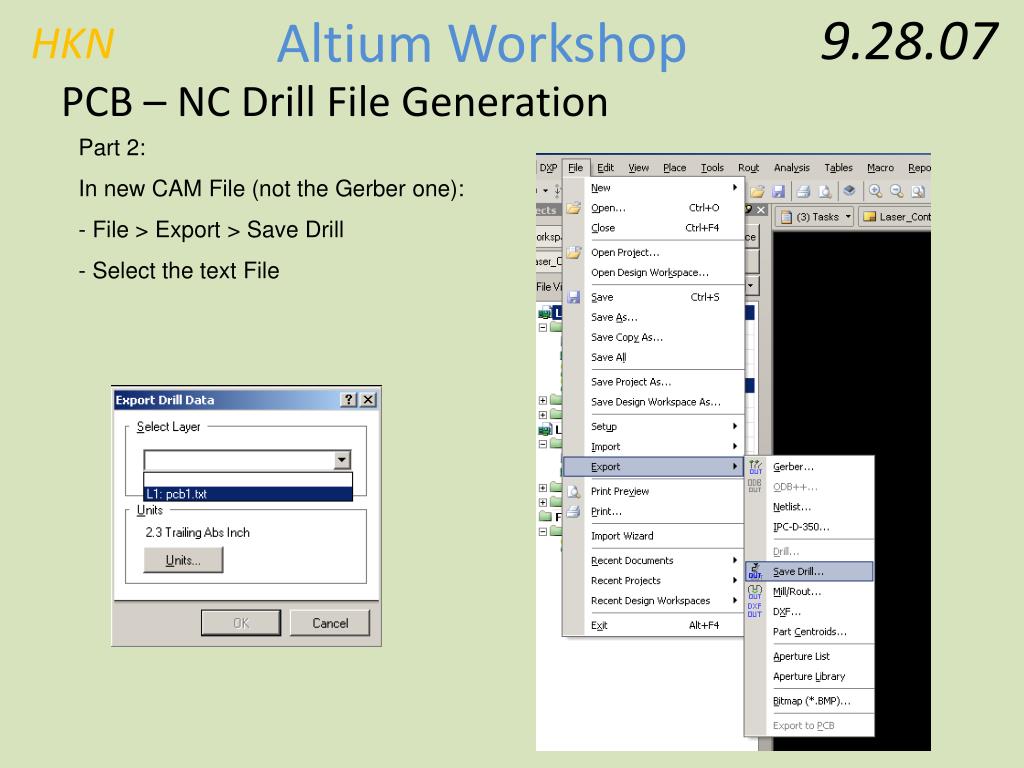This screenshot has width=1024, height=768.
Task: Click the print preview toolbar icon
Action: pyautogui.click(x=825, y=191)
